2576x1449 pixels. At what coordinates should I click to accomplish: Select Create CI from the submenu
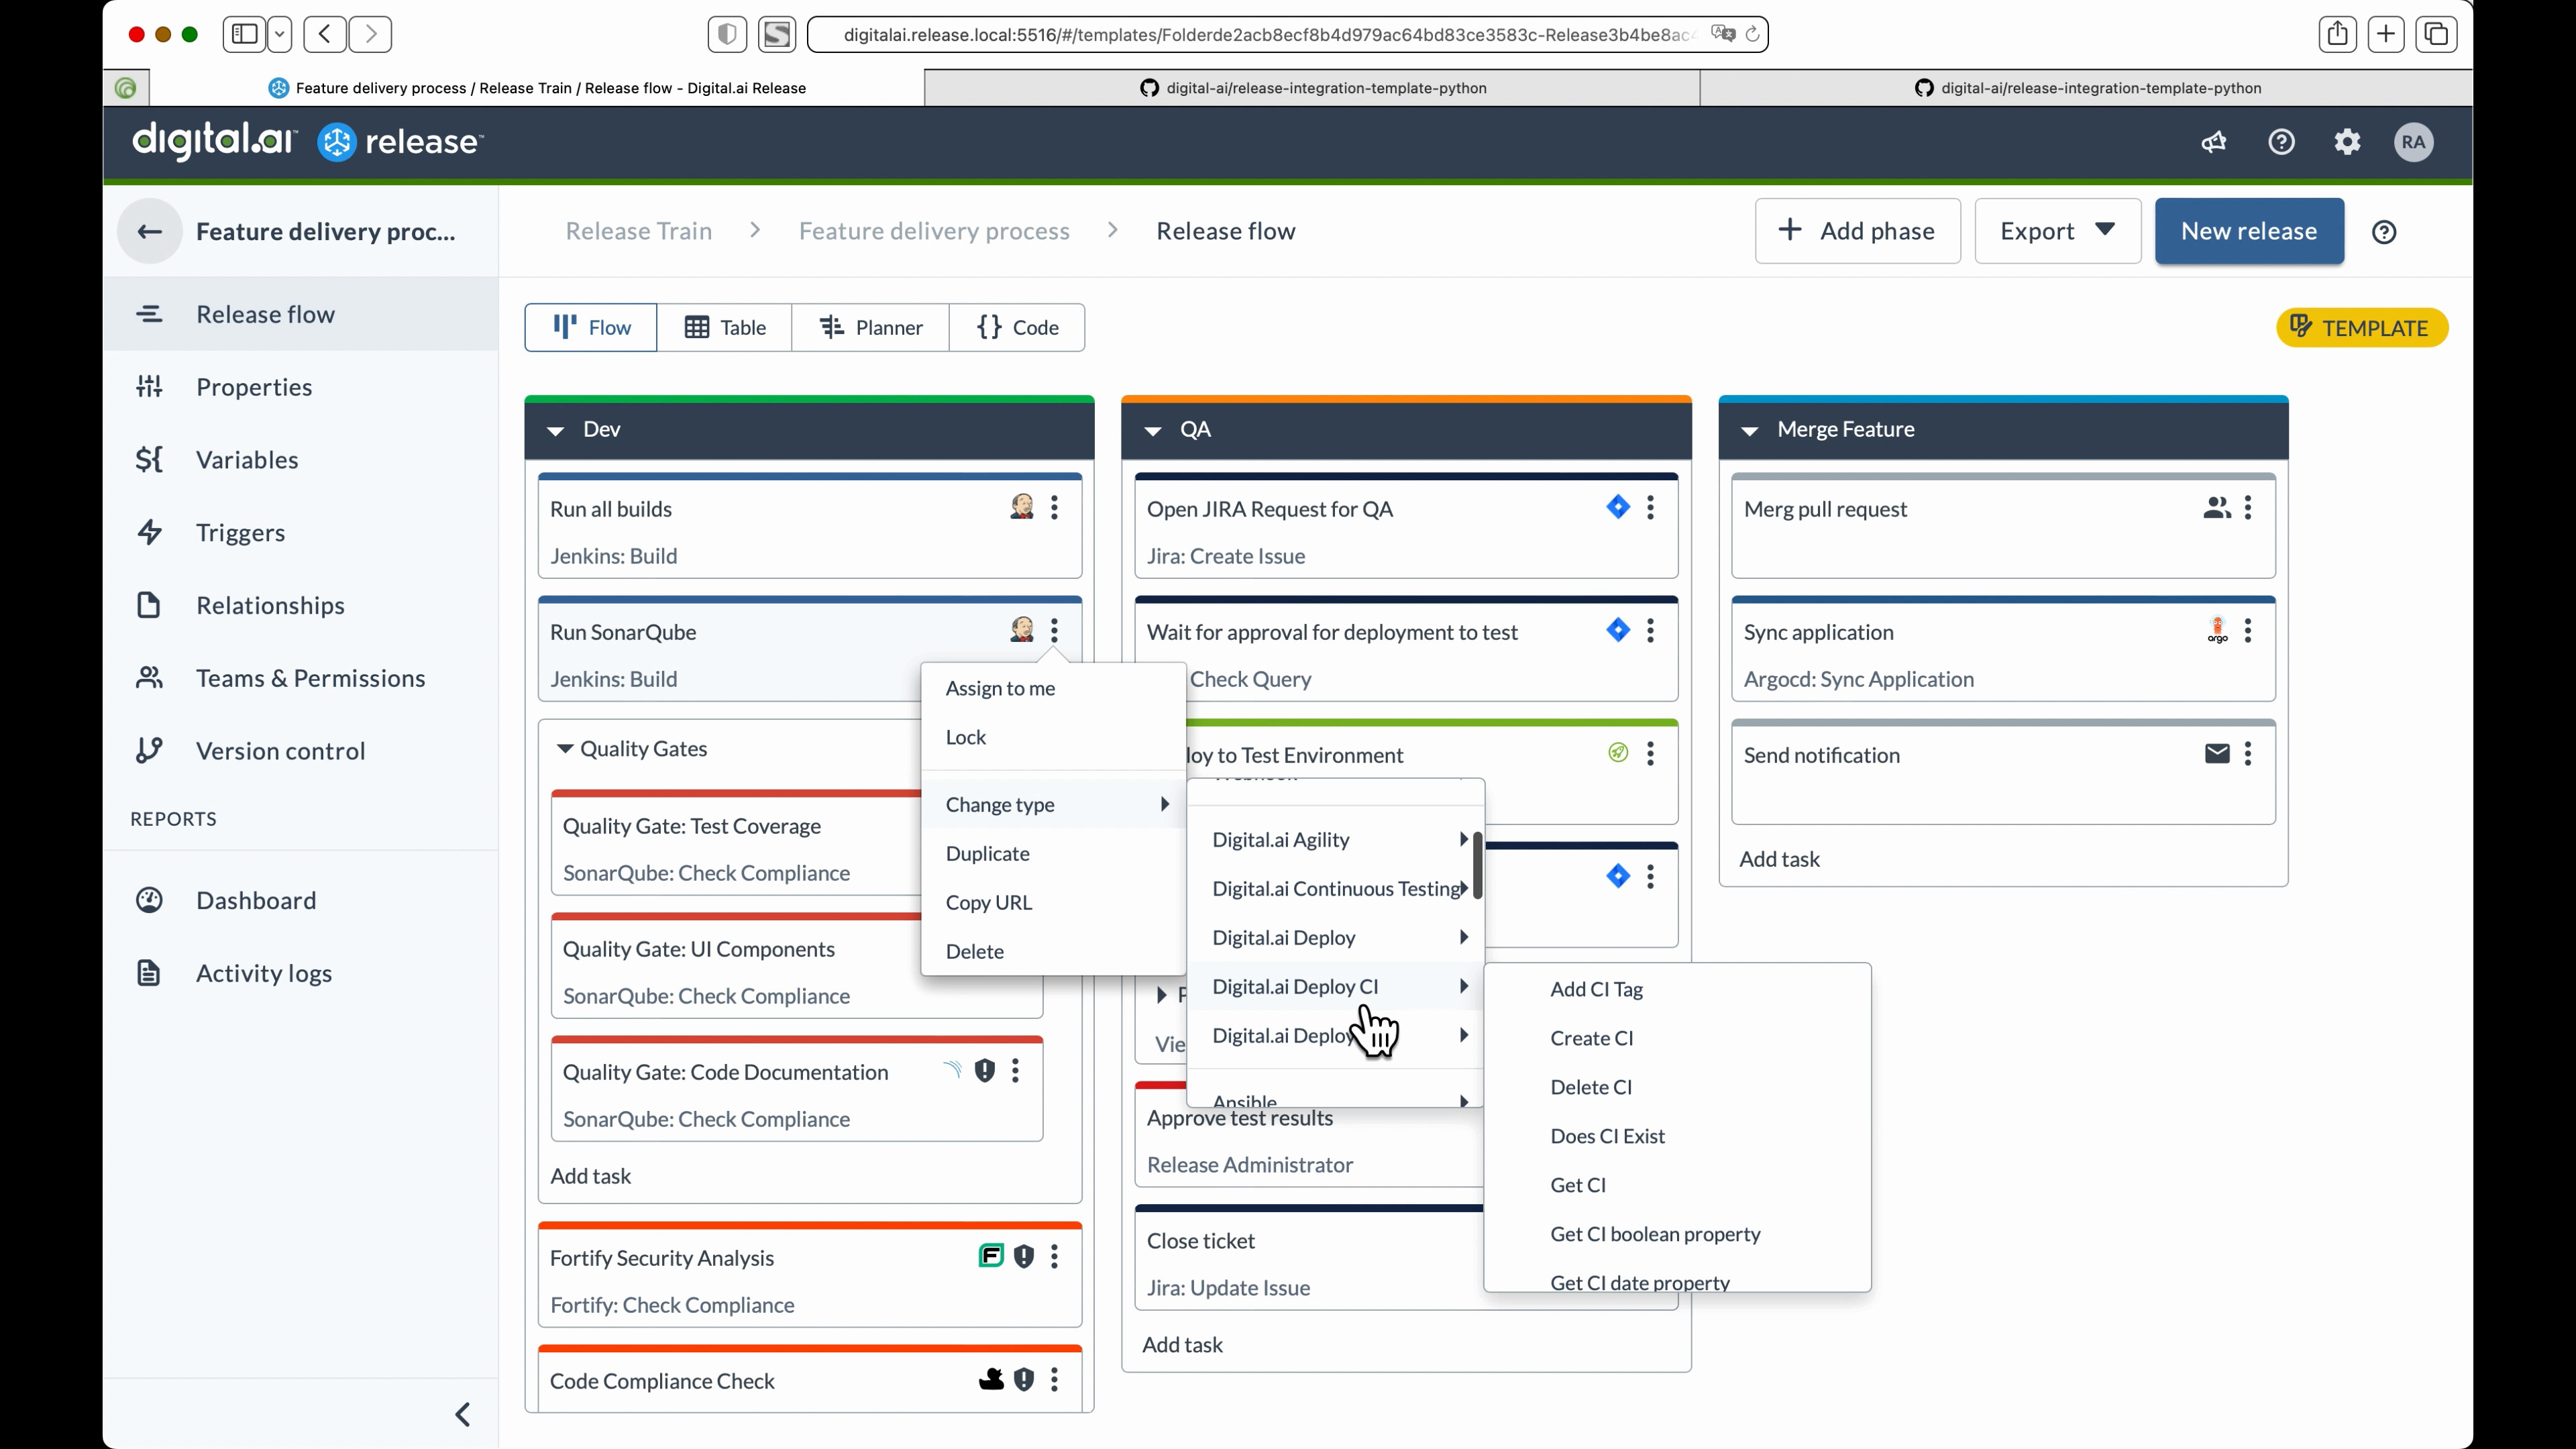1591,1038
